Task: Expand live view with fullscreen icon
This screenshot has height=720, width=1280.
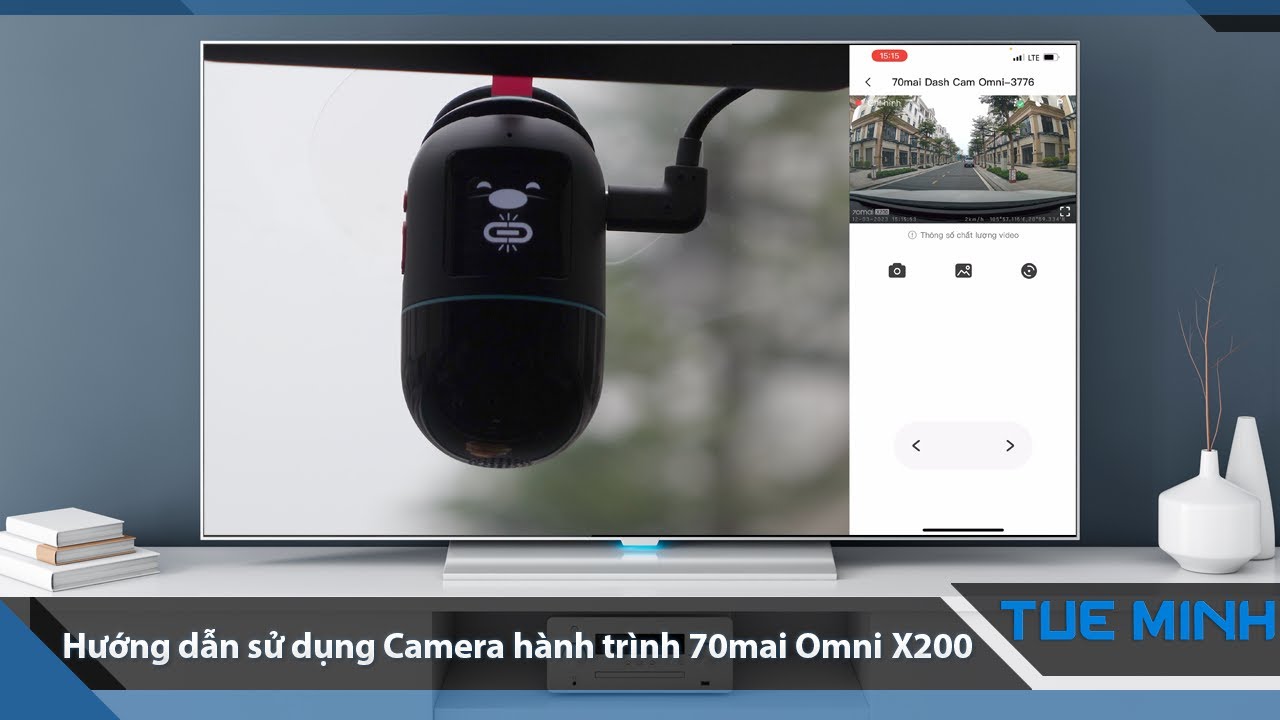Action: [1065, 212]
